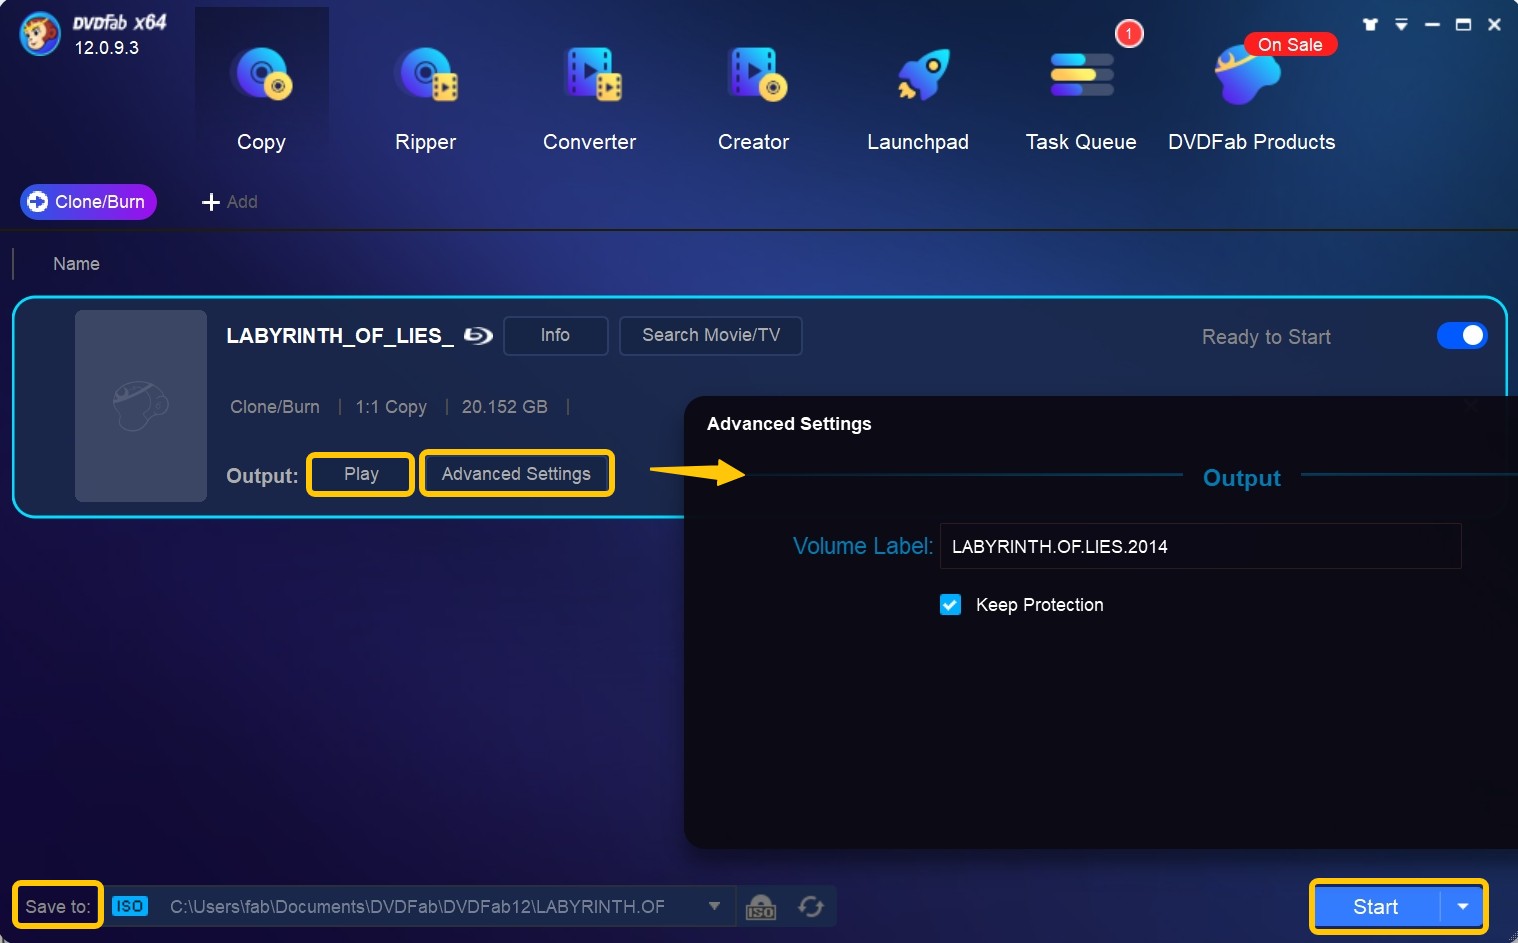Click the ISO image folder icon
This screenshot has width=1518, height=943.
(761, 907)
